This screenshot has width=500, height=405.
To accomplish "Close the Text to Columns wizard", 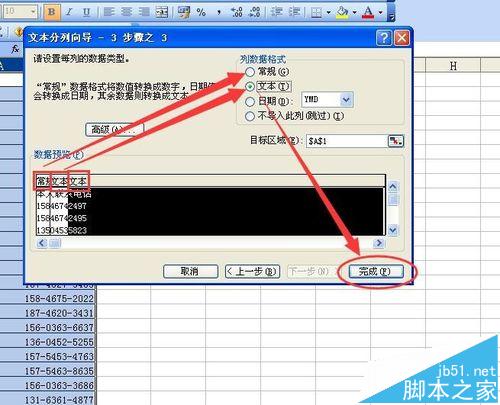I will (x=402, y=38).
